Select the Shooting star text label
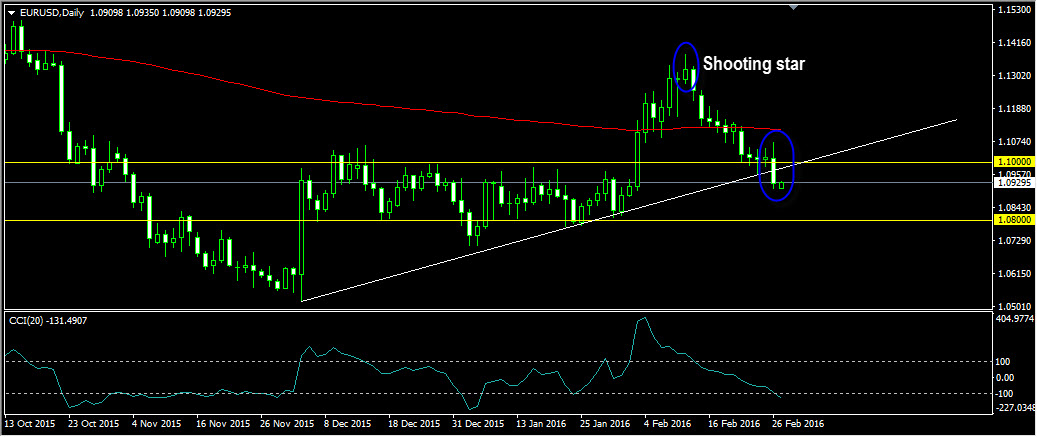This screenshot has height=437, width=1037. coord(753,64)
